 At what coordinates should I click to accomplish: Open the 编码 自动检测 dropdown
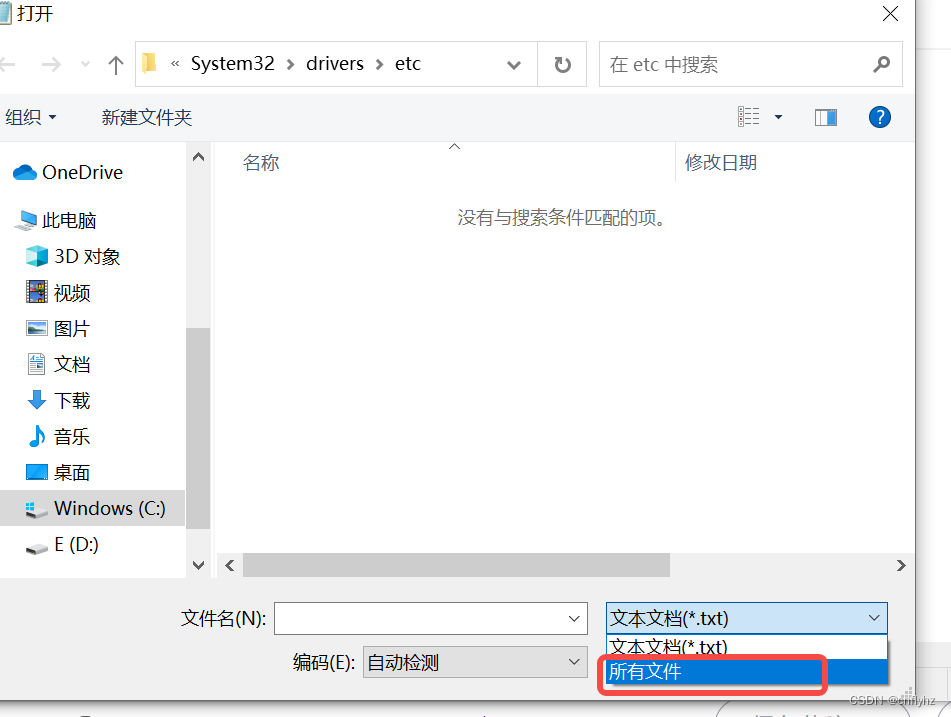click(475, 662)
